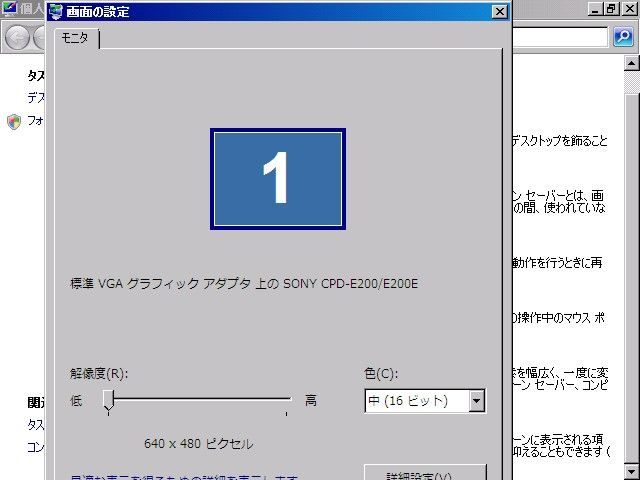
Task: Open 詳細設定 advanced settings
Action: click(x=424, y=473)
